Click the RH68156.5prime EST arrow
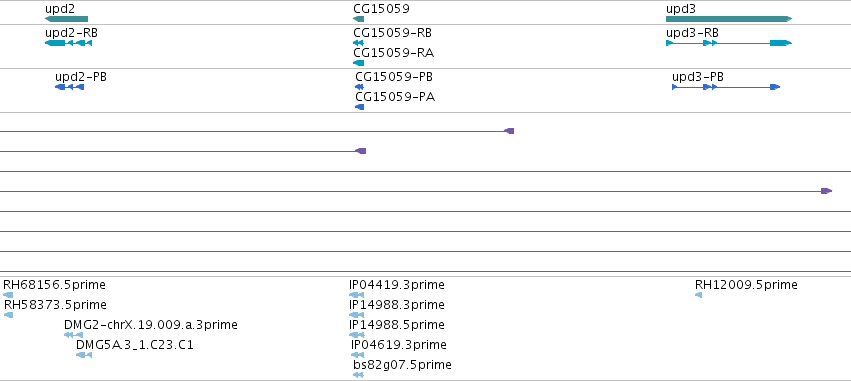 pyautogui.click(x=8, y=295)
